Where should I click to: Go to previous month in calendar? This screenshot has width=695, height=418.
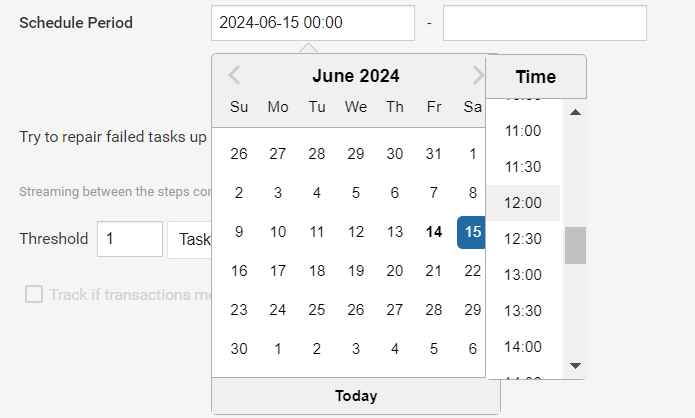[x=234, y=75]
